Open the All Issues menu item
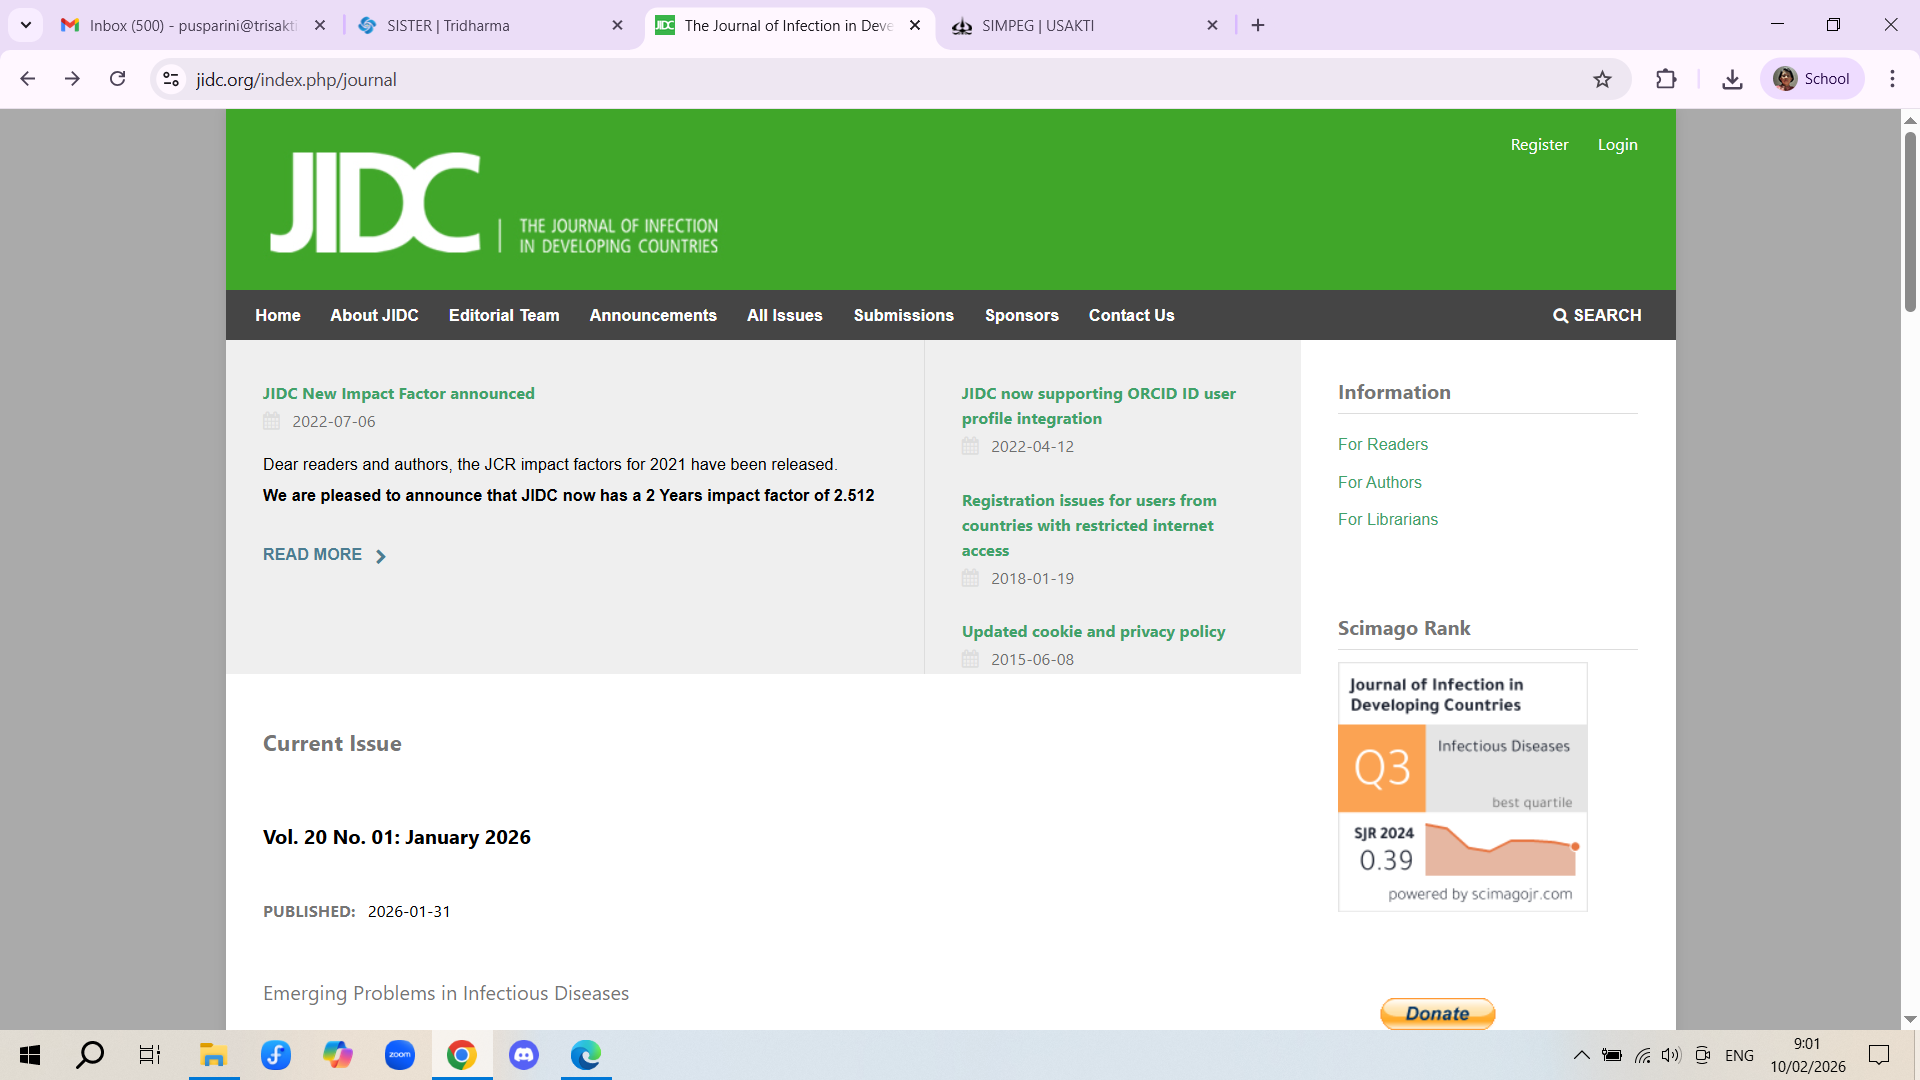Viewport: 1920px width, 1080px height. [784, 315]
